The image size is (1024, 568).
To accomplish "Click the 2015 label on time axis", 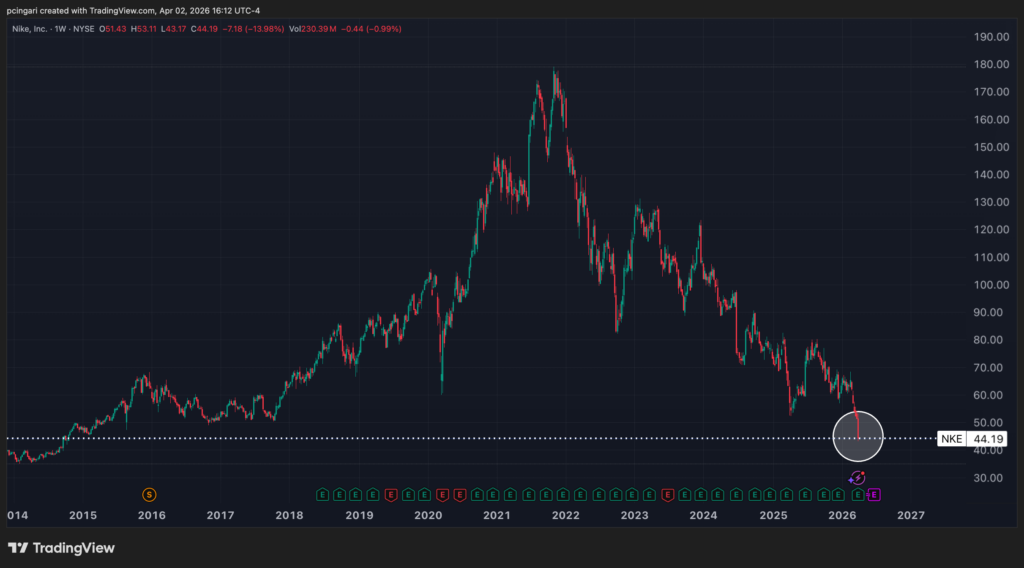I will [x=83, y=515].
